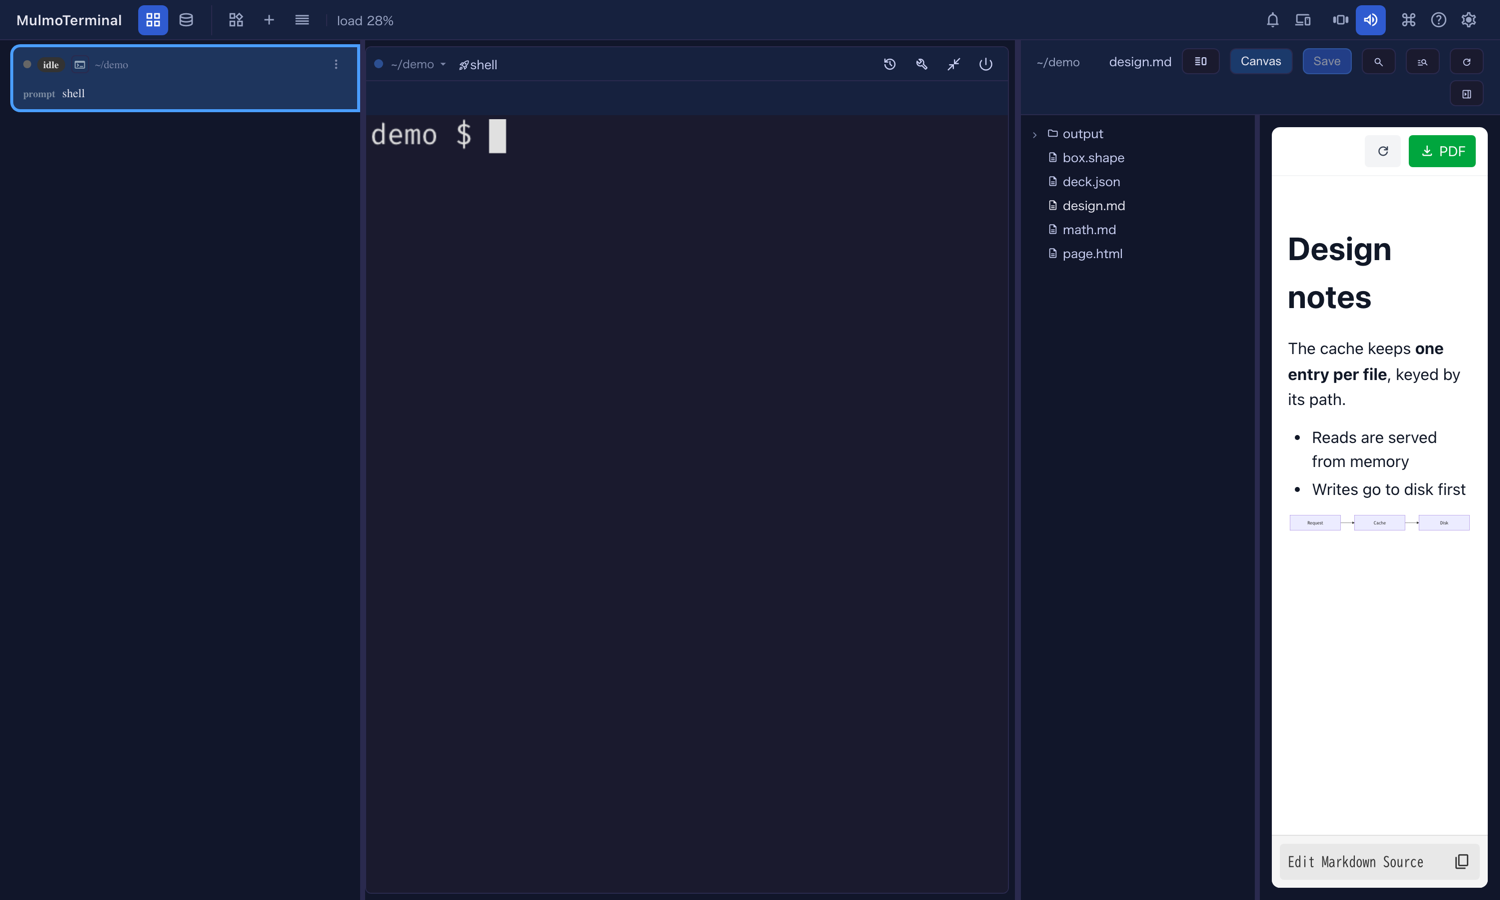Copy the markdown source
Screen dimensions: 1500x900
[x=1461, y=862]
